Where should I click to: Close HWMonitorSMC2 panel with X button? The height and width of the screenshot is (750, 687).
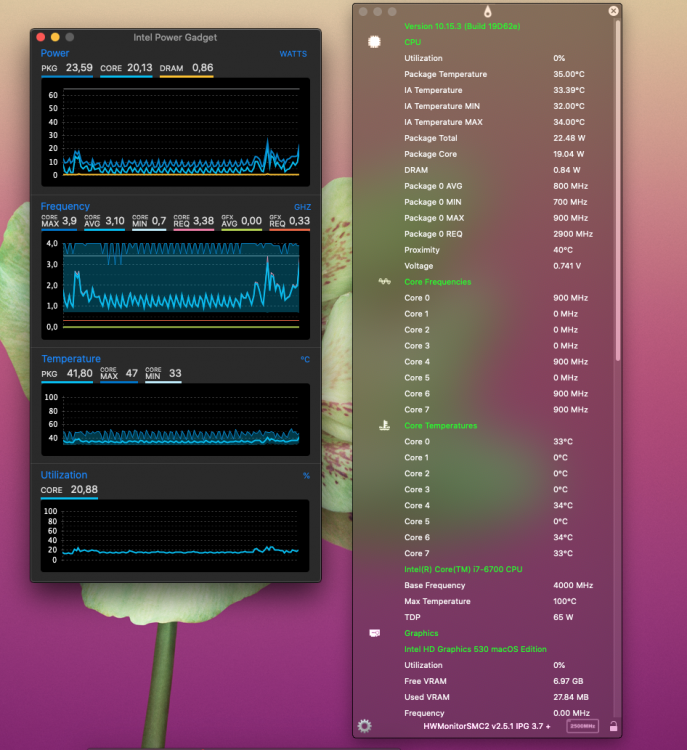tap(613, 11)
